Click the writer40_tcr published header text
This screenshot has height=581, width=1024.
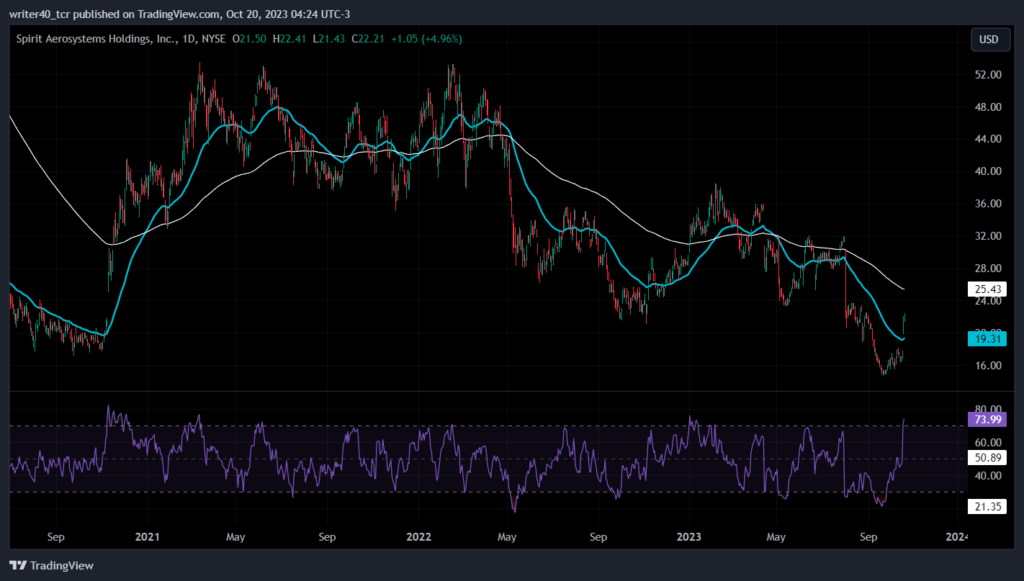(180, 14)
